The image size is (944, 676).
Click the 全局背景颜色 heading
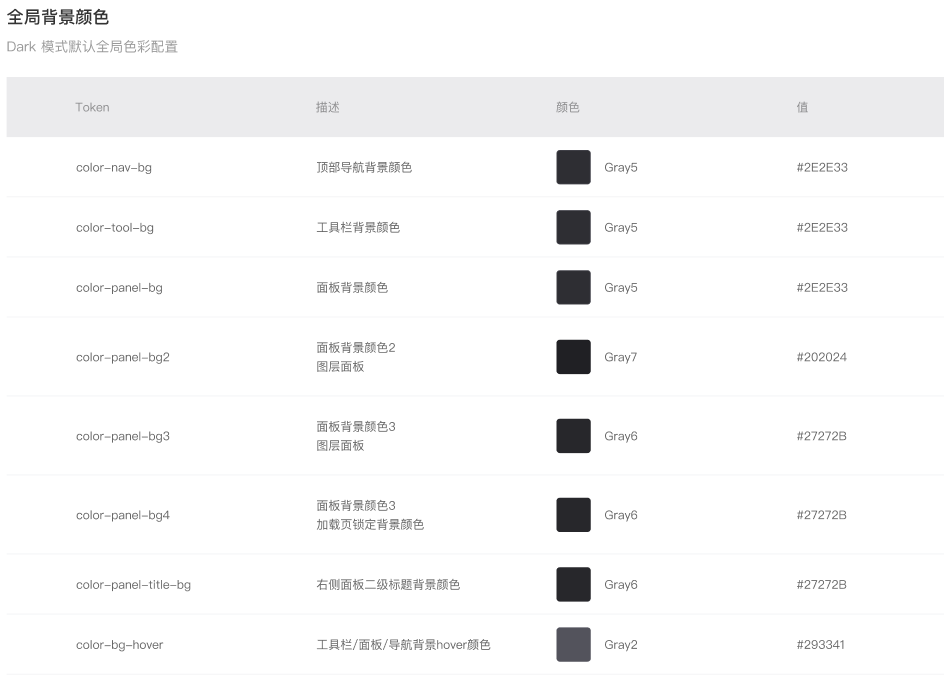click(58, 17)
